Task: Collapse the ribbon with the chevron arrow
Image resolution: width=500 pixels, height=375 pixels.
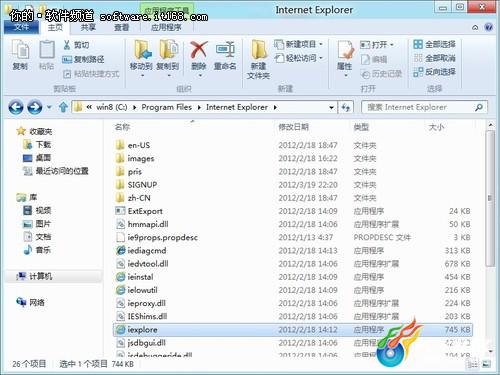Action: (x=475, y=27)
